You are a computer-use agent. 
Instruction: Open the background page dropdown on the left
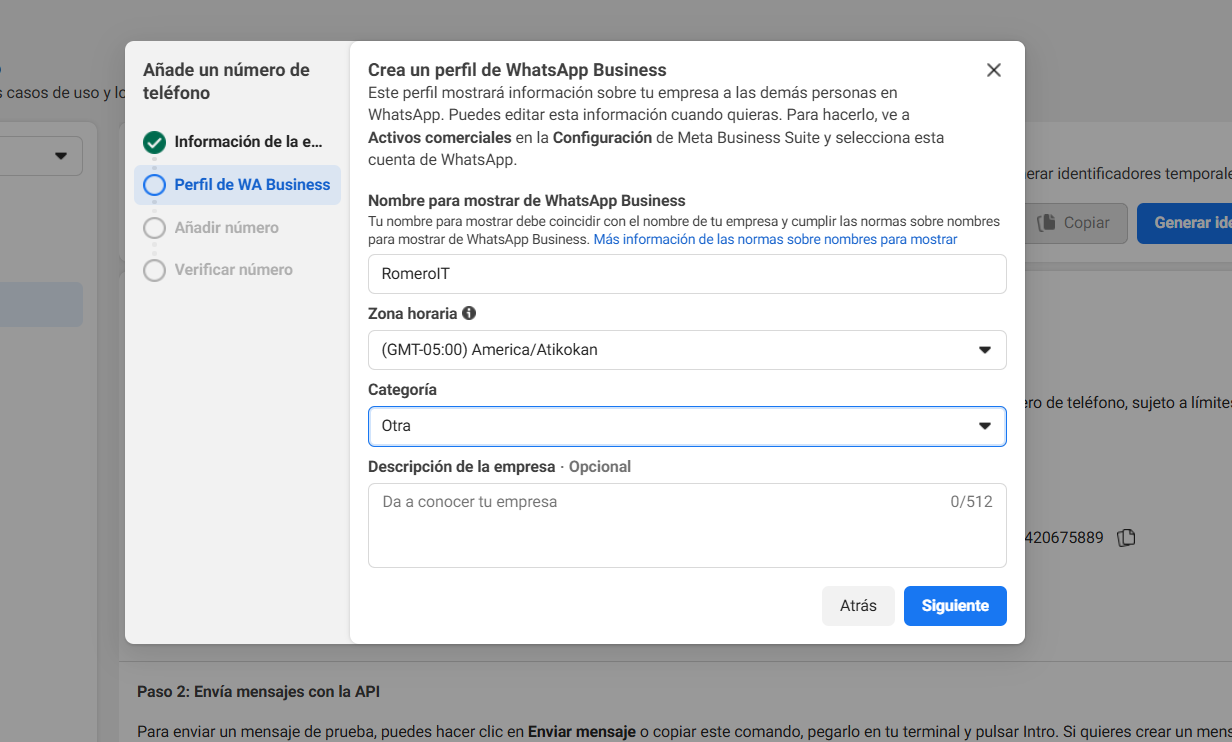click(40, 156)
